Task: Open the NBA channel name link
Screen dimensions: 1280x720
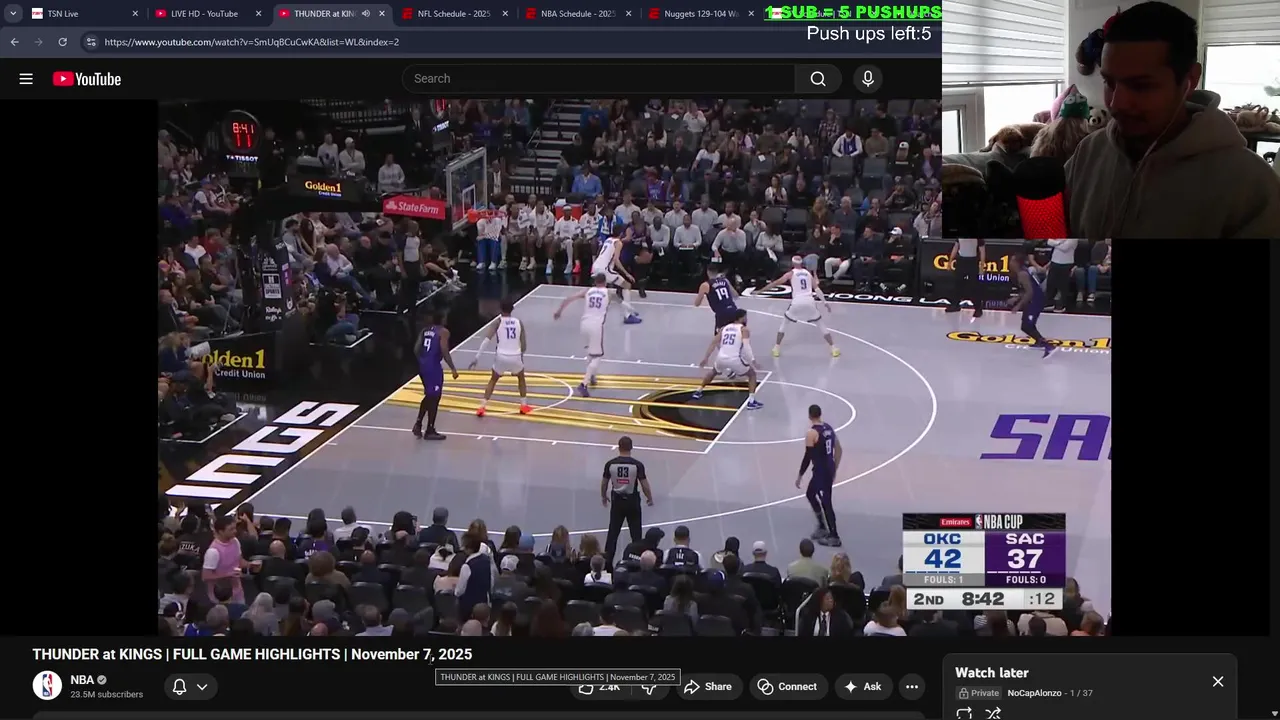Action: [82, 680]
